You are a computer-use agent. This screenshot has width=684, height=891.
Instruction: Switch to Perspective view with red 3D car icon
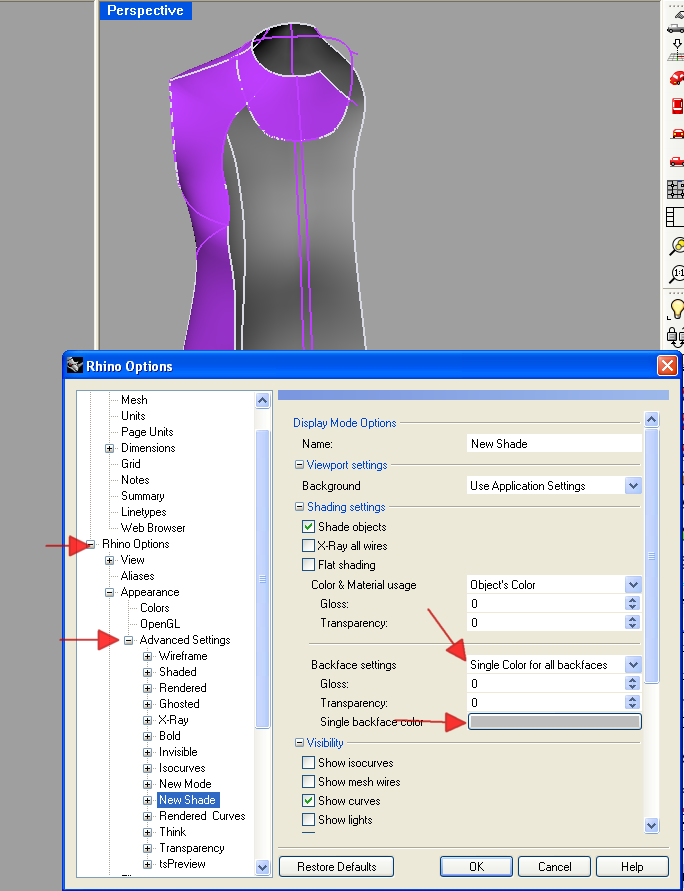676,77
